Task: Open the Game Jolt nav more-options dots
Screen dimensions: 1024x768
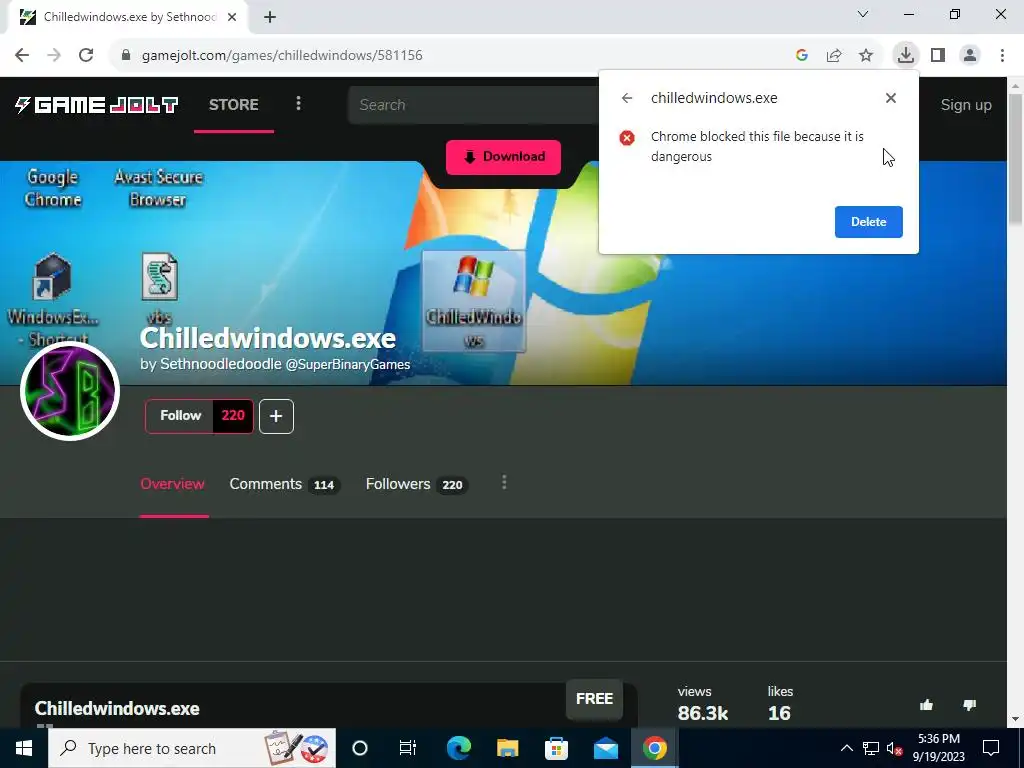Action: [298, 103]
